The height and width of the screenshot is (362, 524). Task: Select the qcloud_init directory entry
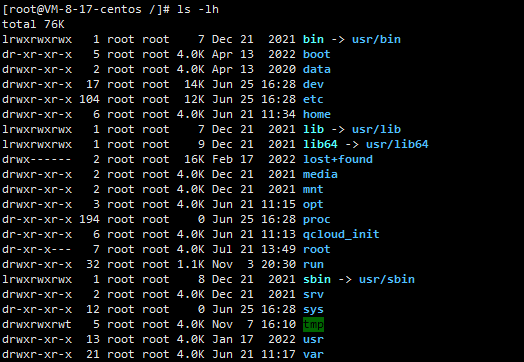tap(341, 234)
